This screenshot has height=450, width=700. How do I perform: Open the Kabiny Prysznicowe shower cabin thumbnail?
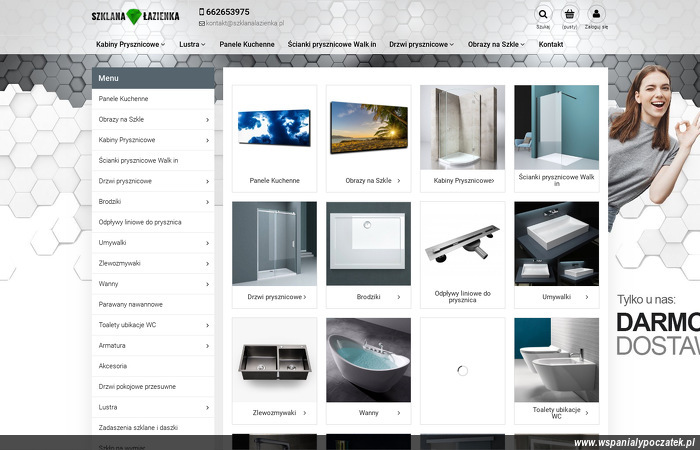click(462, 127)
